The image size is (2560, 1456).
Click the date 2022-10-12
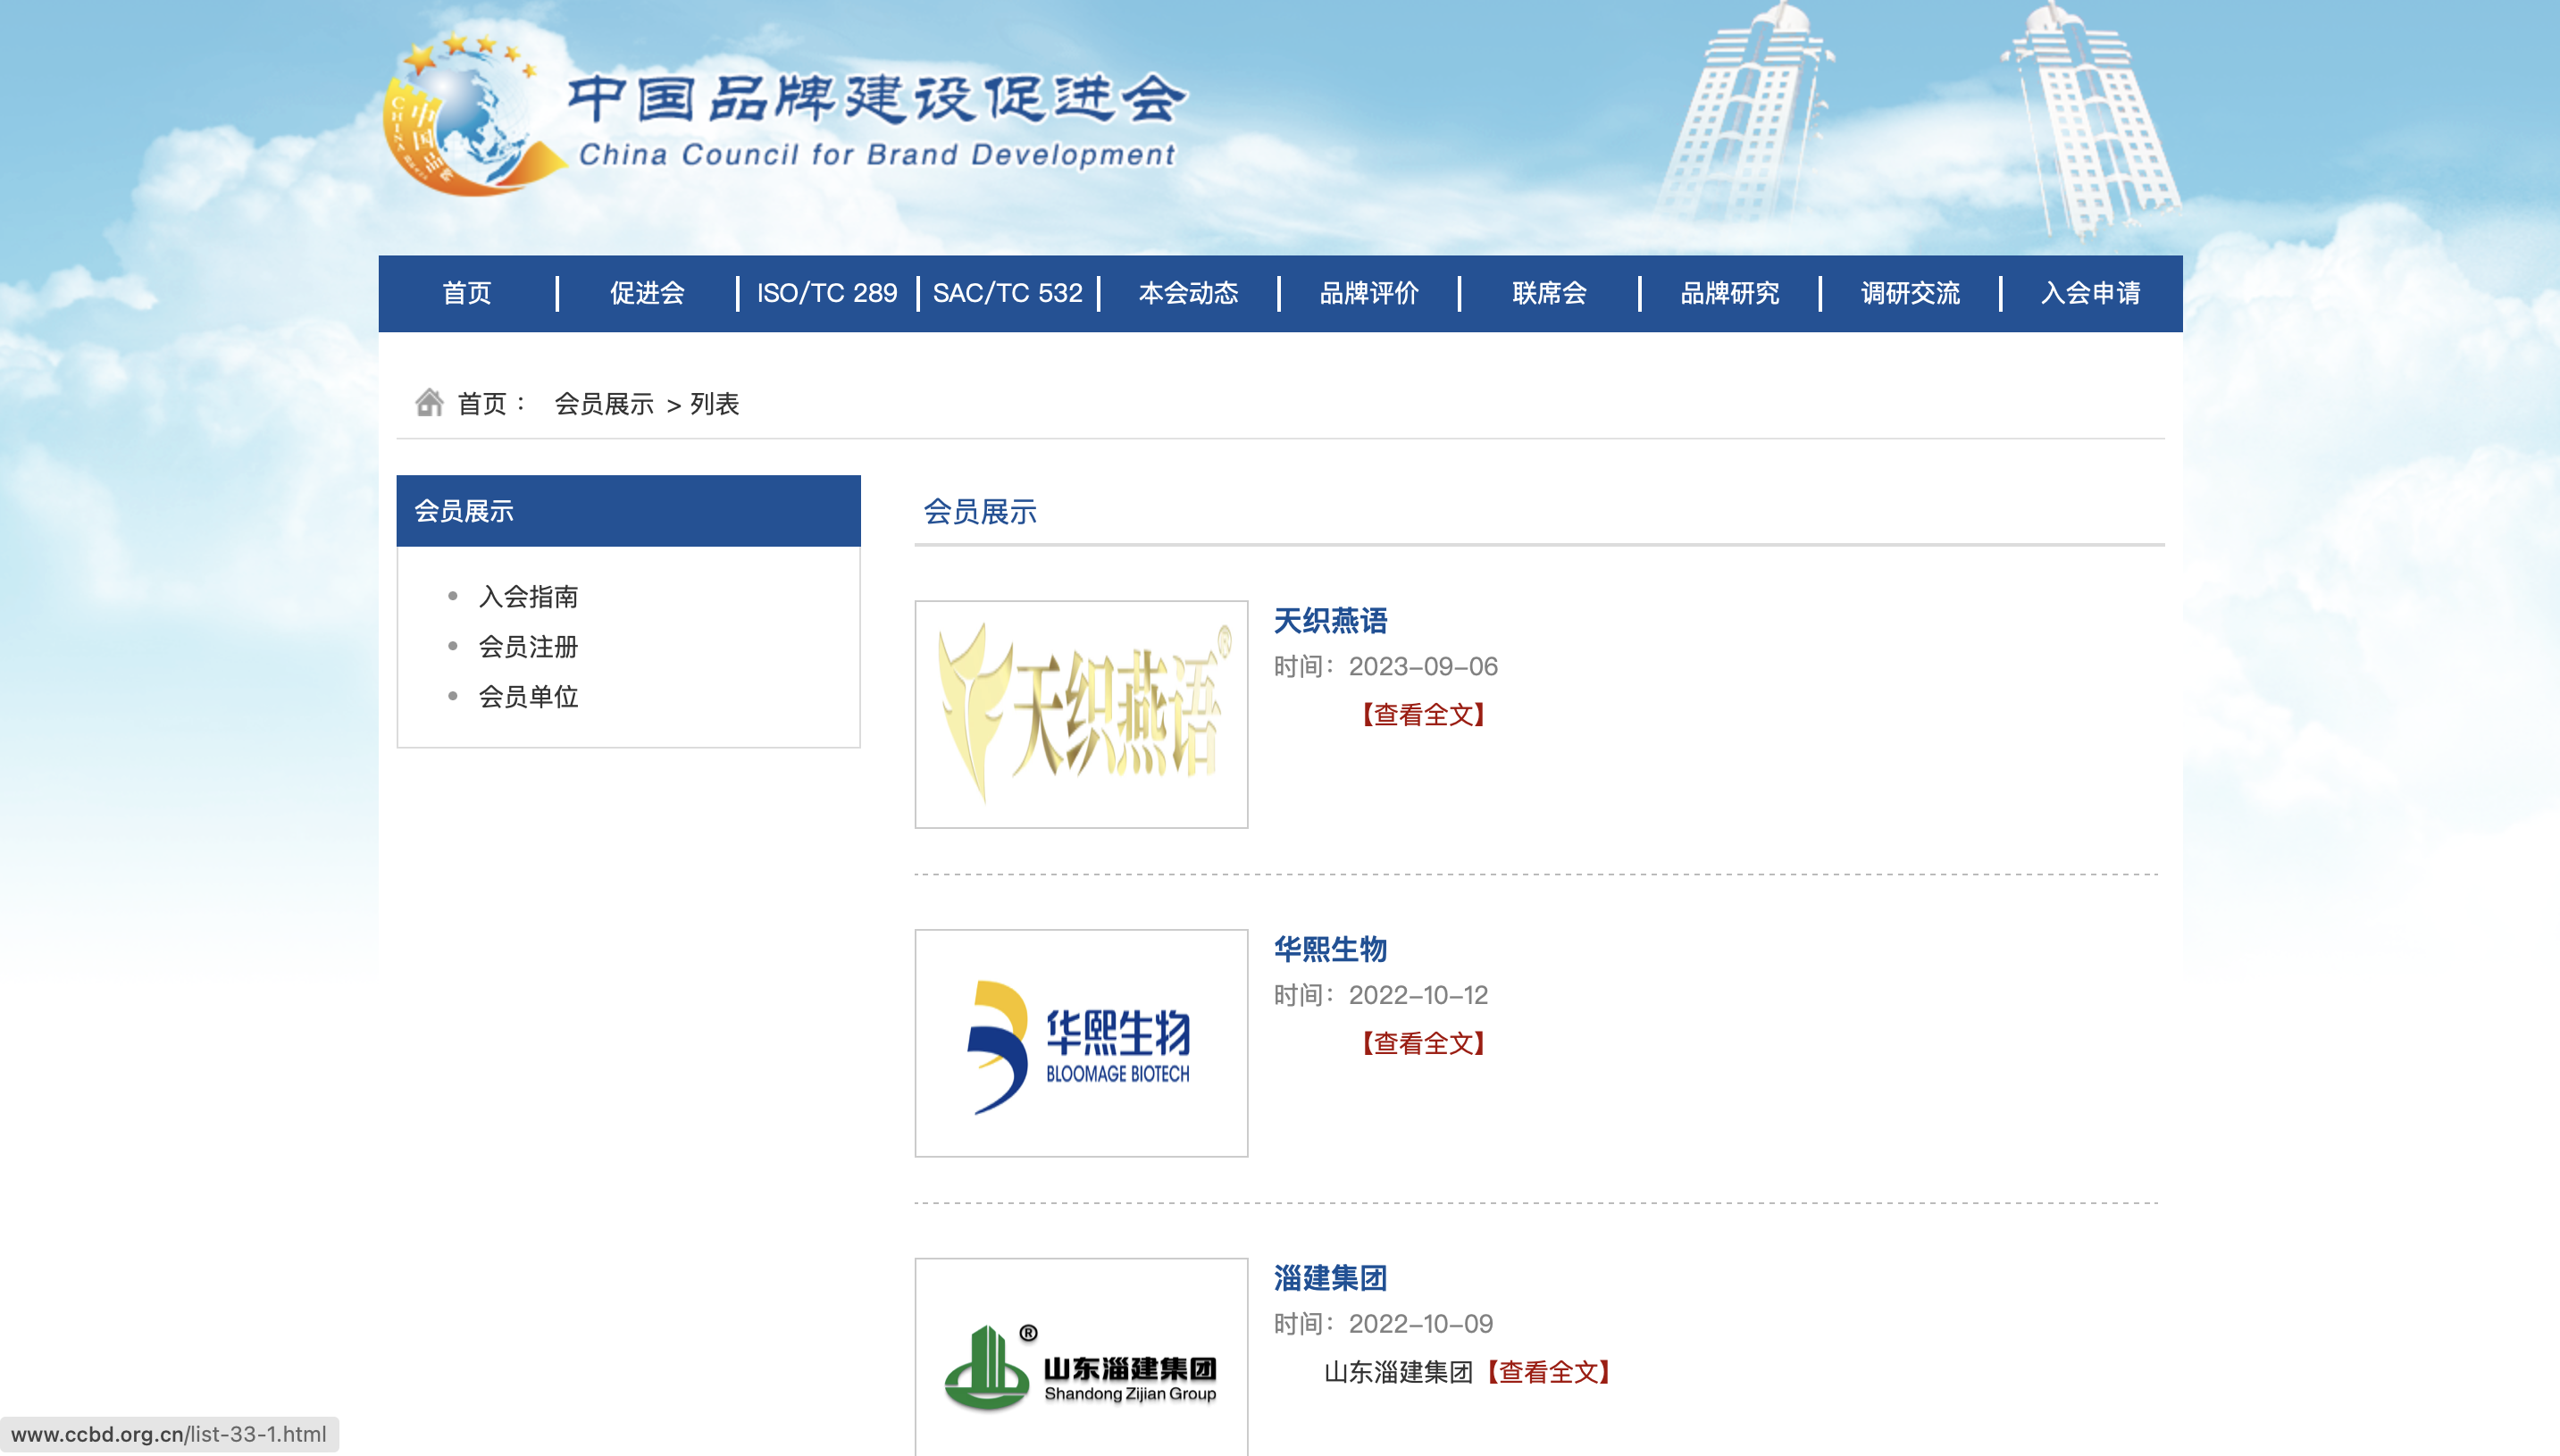[1418, 996]
